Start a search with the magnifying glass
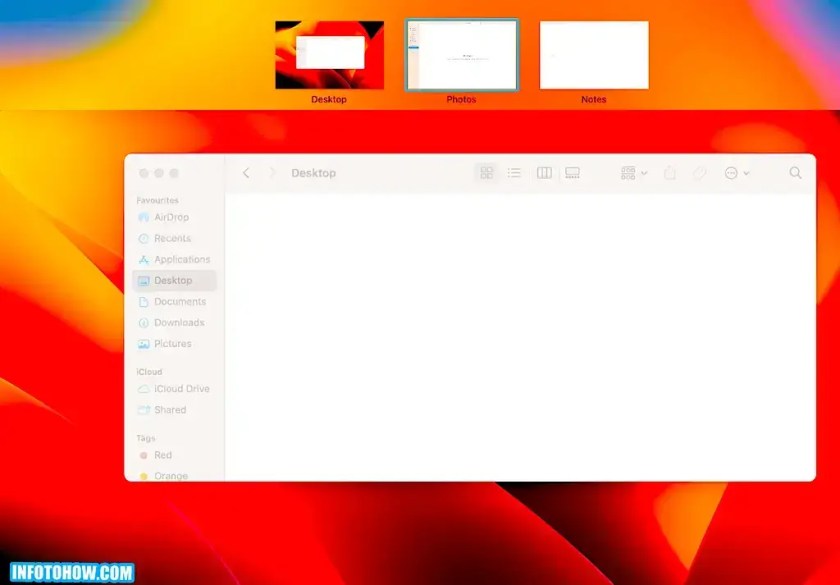 [x=795, y=172]
